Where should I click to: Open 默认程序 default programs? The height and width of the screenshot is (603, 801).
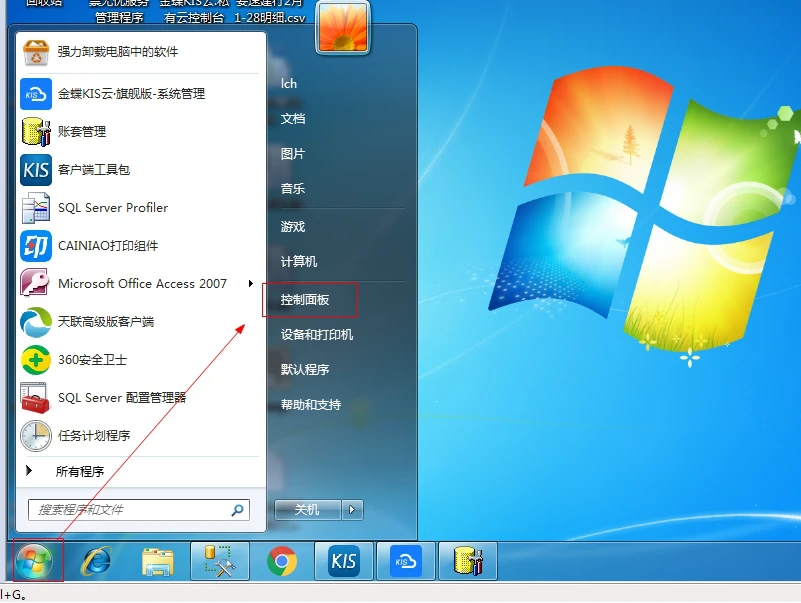[x=304, y=369]
